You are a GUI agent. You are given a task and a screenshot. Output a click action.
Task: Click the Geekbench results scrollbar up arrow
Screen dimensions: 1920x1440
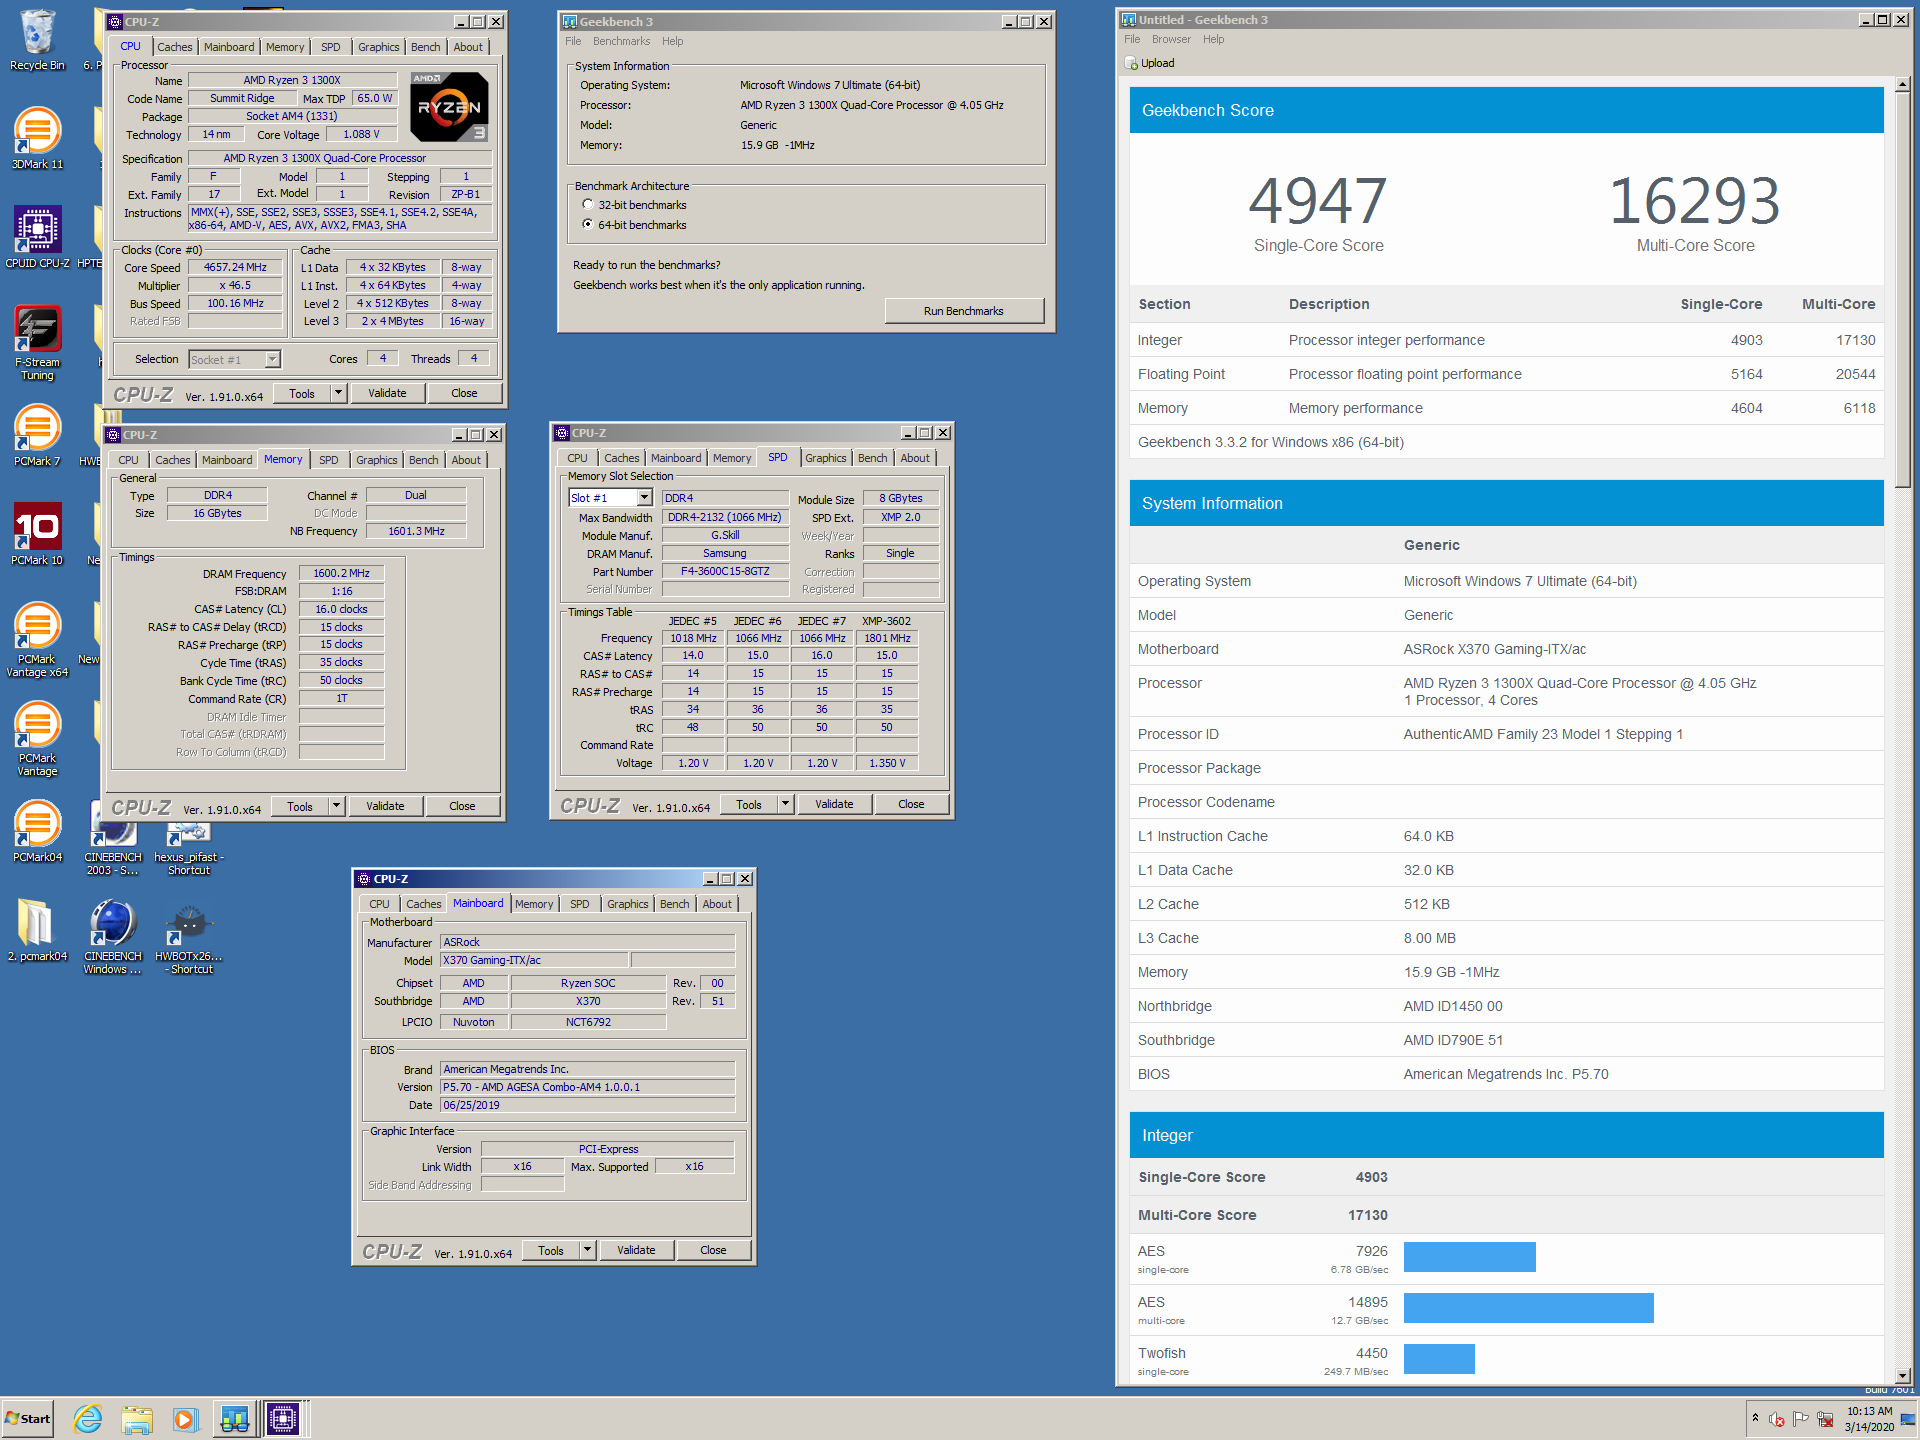coord(1903,87)
